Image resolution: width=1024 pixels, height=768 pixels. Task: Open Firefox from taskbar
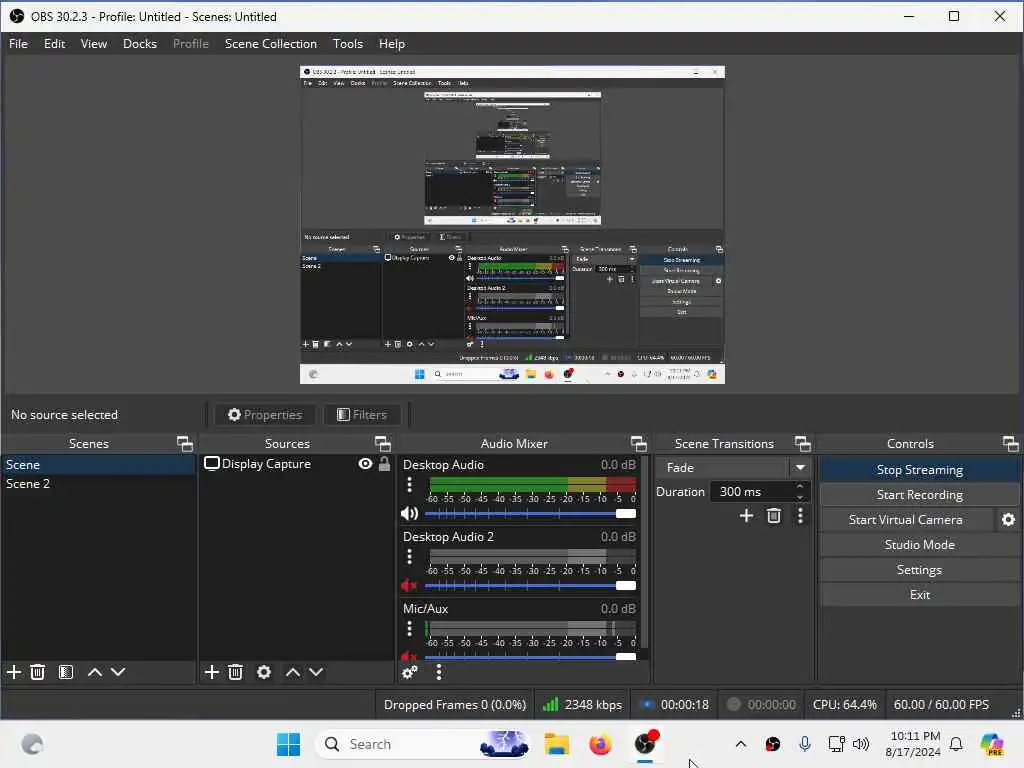[x=600, y=744]
